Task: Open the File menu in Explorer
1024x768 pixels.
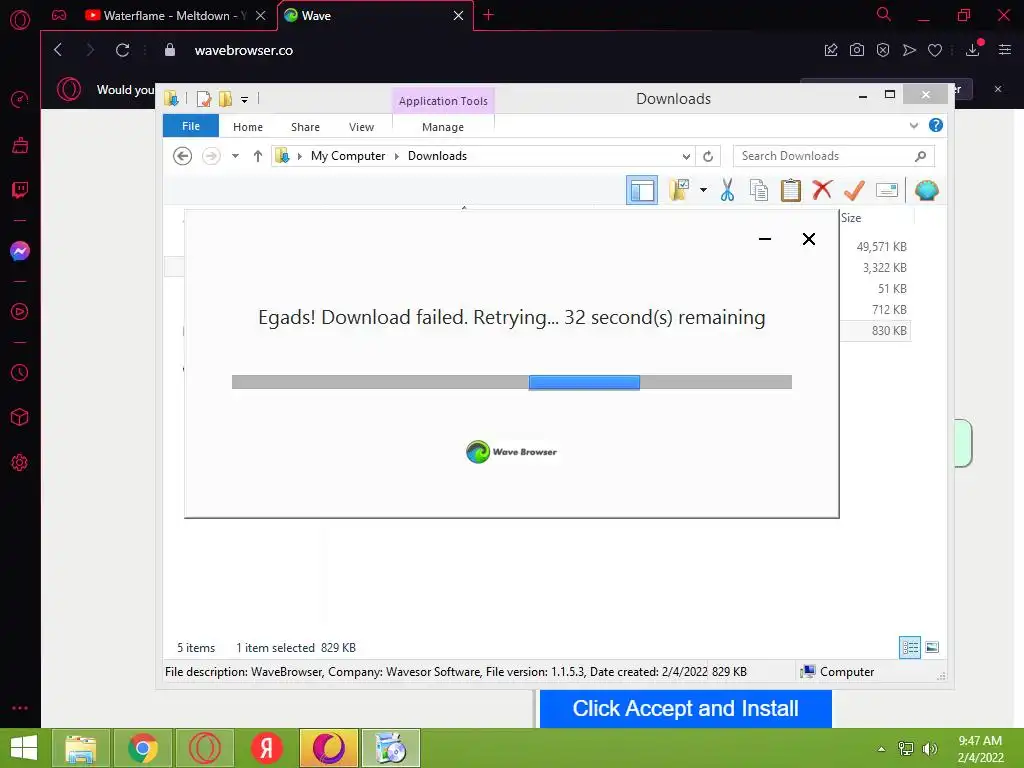Action: pos(191,126)
